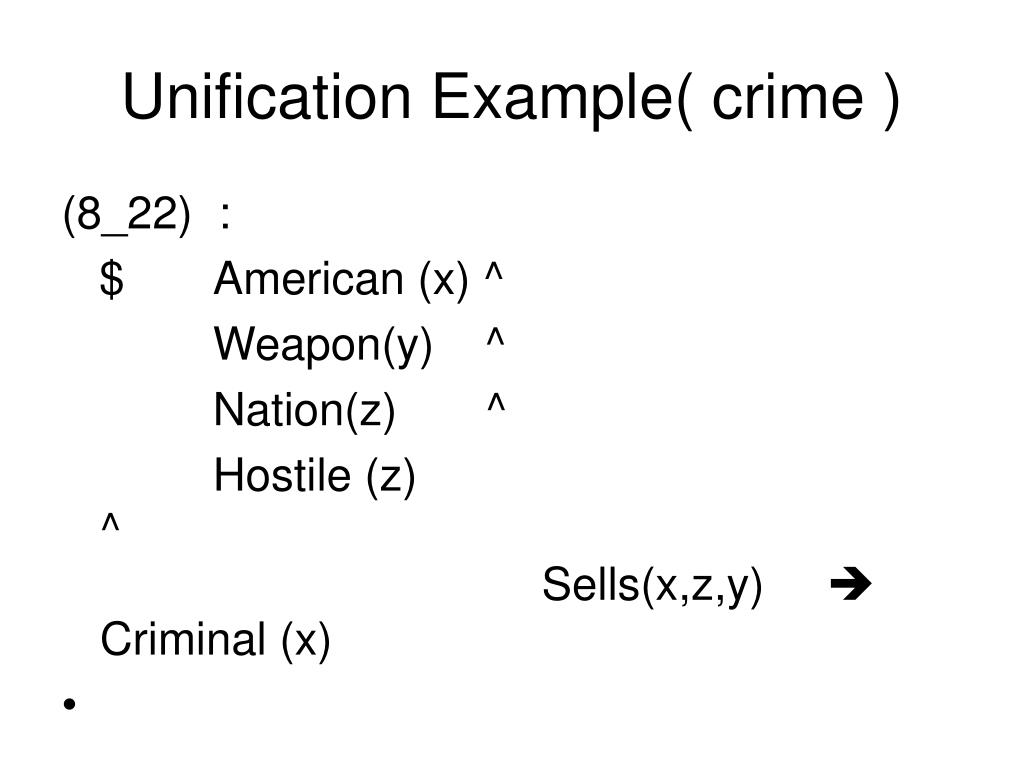Click the Criminal (x) conclusion text
Image resolution: width=1024 pixels, height=768 pixels.
click(216, 639)
